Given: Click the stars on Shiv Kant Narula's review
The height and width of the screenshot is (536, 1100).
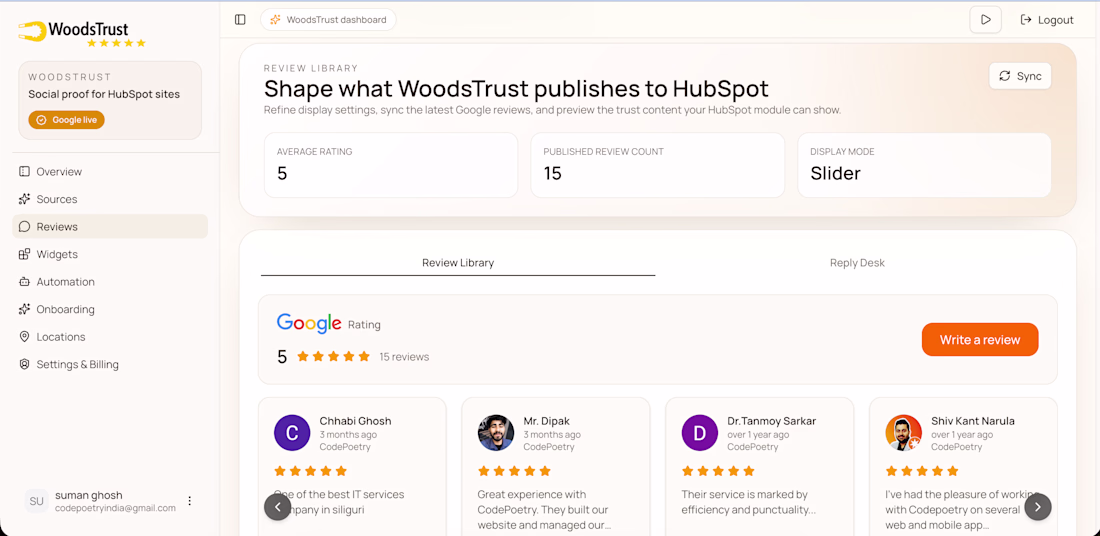Looking at the screenshot, I should click(x=923, y=471).
